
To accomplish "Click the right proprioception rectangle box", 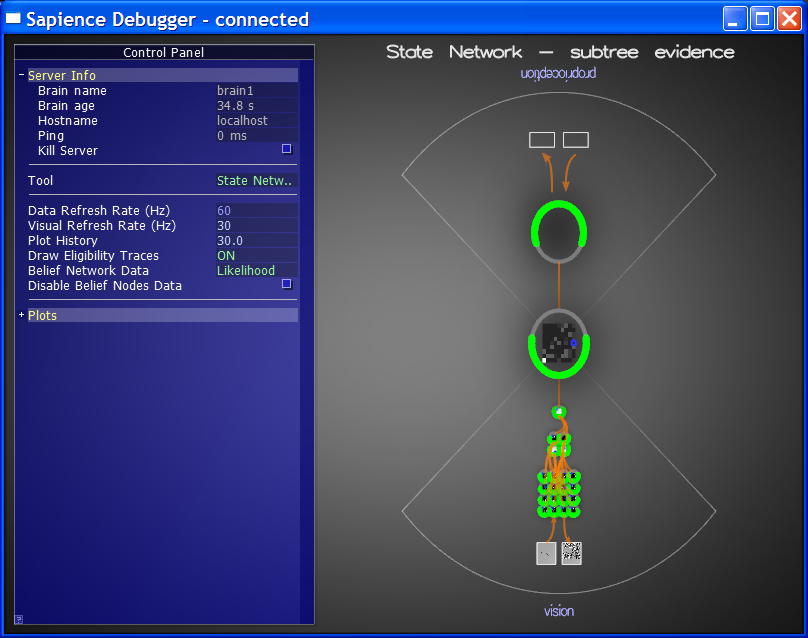I will click(x=576, y=140).
